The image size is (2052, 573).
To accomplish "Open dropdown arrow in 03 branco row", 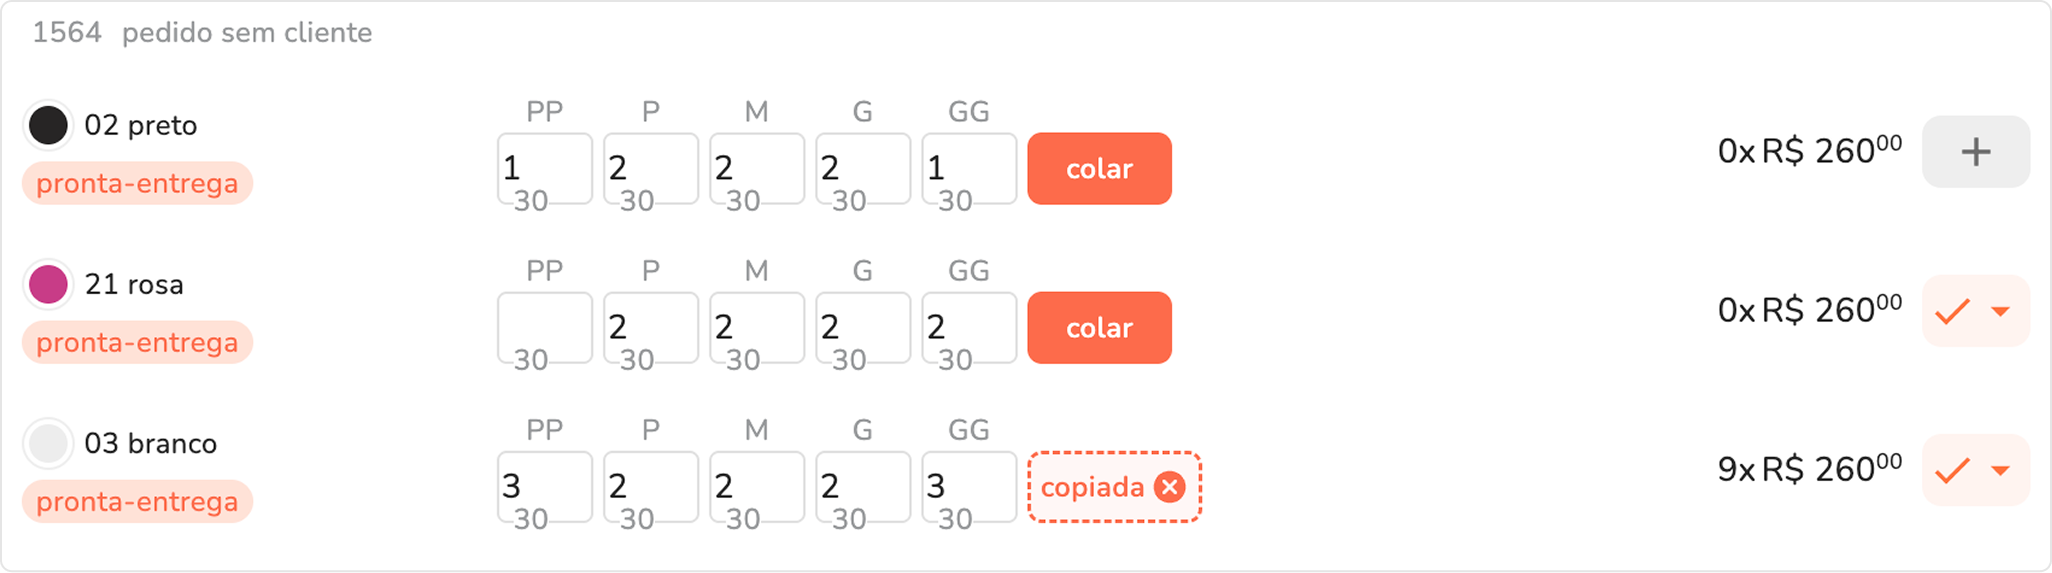I will (2001, 471).
